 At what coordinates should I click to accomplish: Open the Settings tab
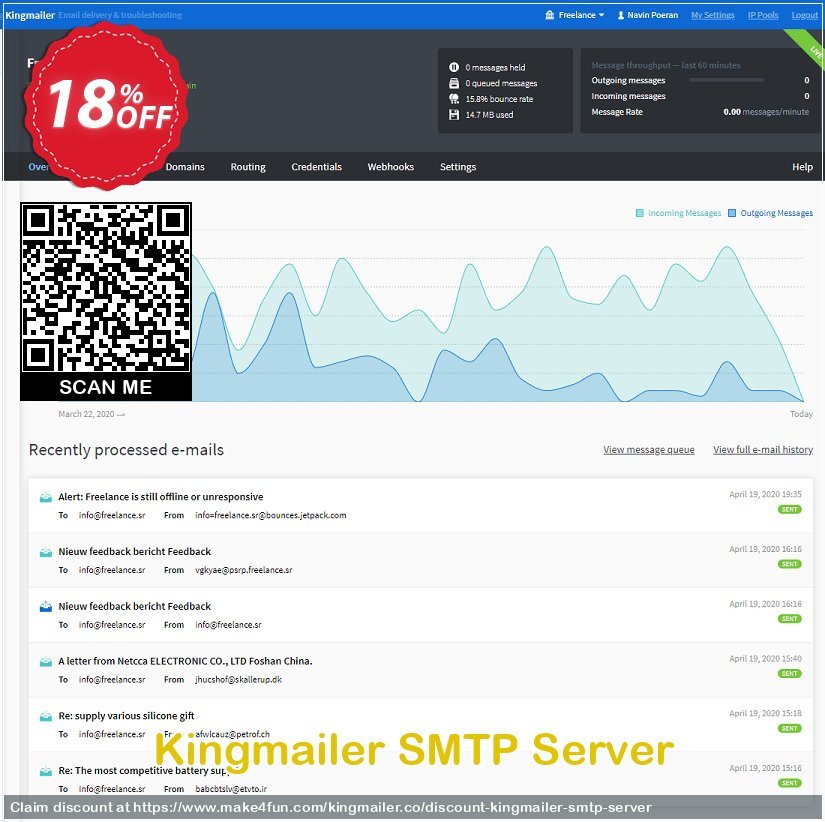click(458, 167)
